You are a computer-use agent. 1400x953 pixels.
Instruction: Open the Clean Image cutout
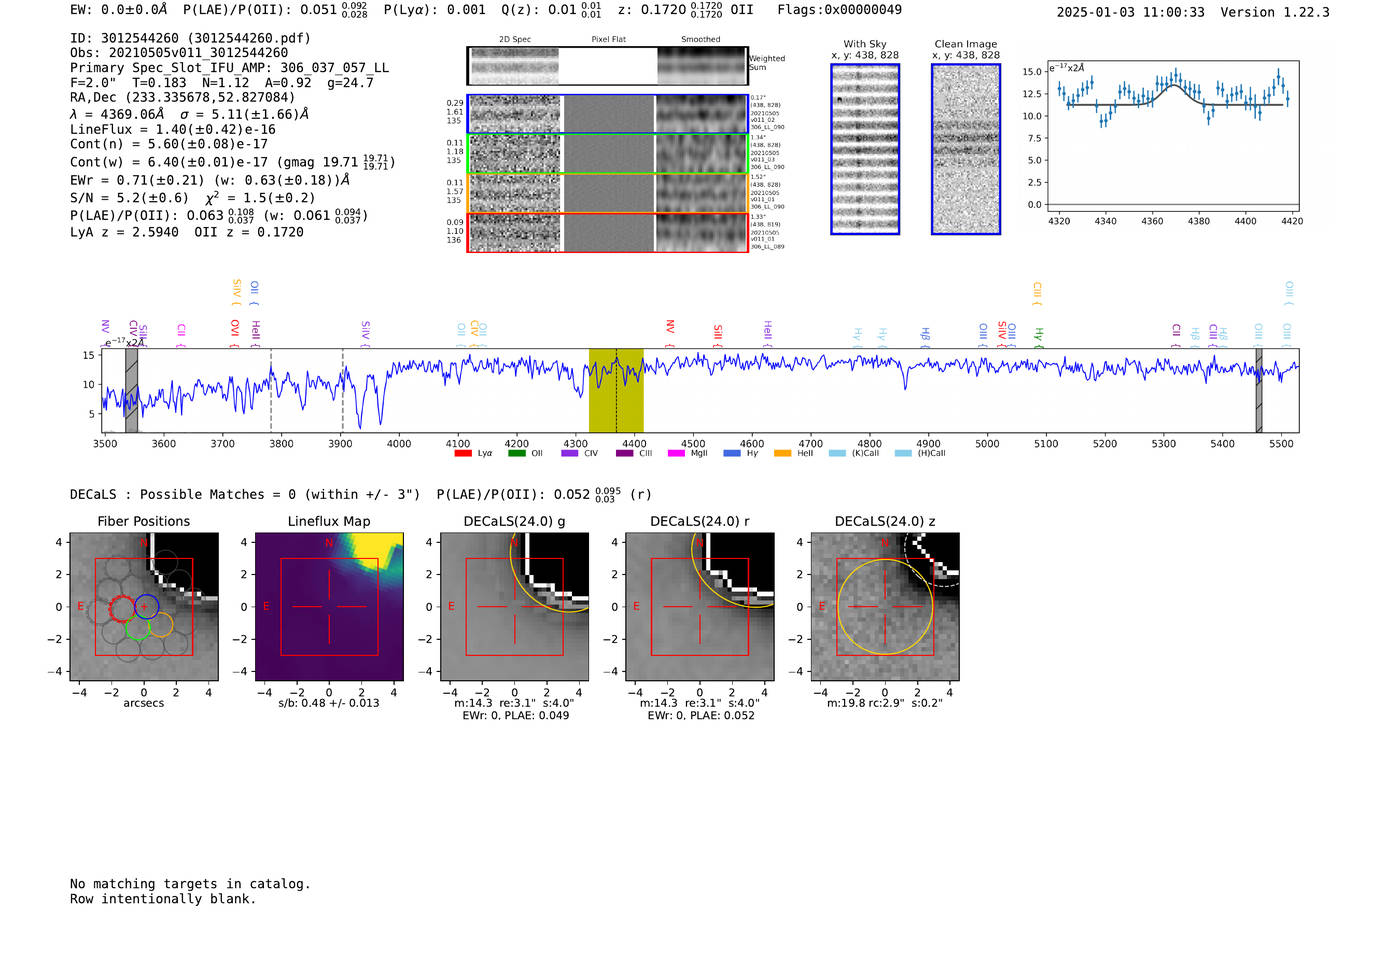coord(966,149)
